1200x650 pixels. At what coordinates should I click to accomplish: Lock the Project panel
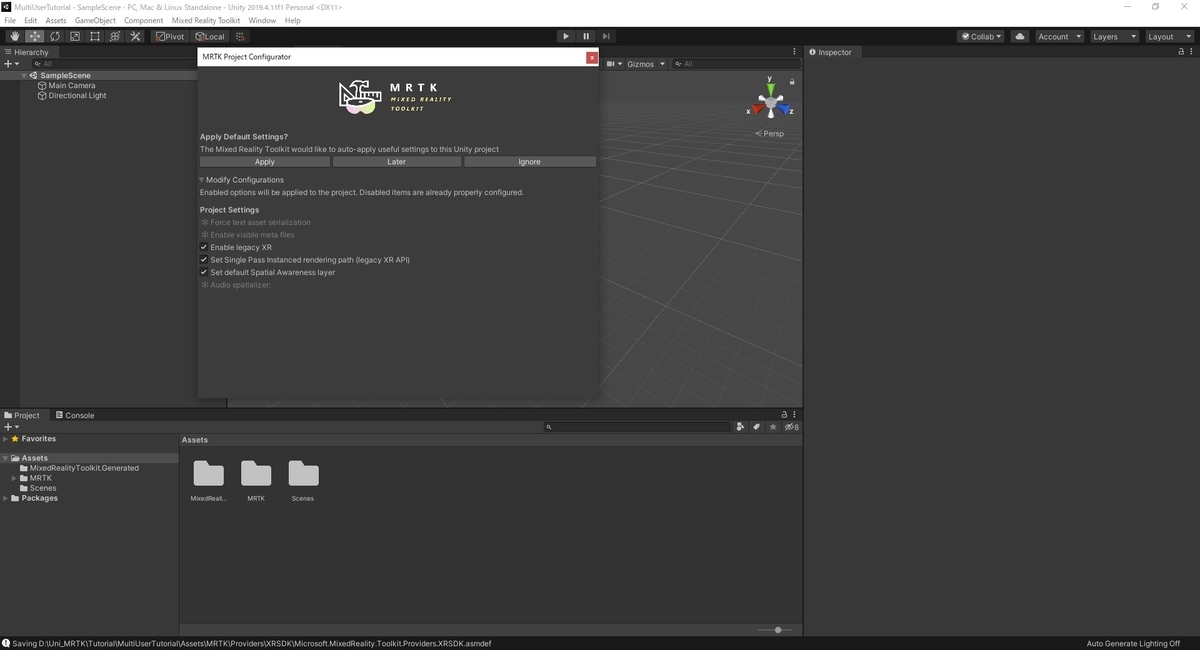tap(784, 414)
